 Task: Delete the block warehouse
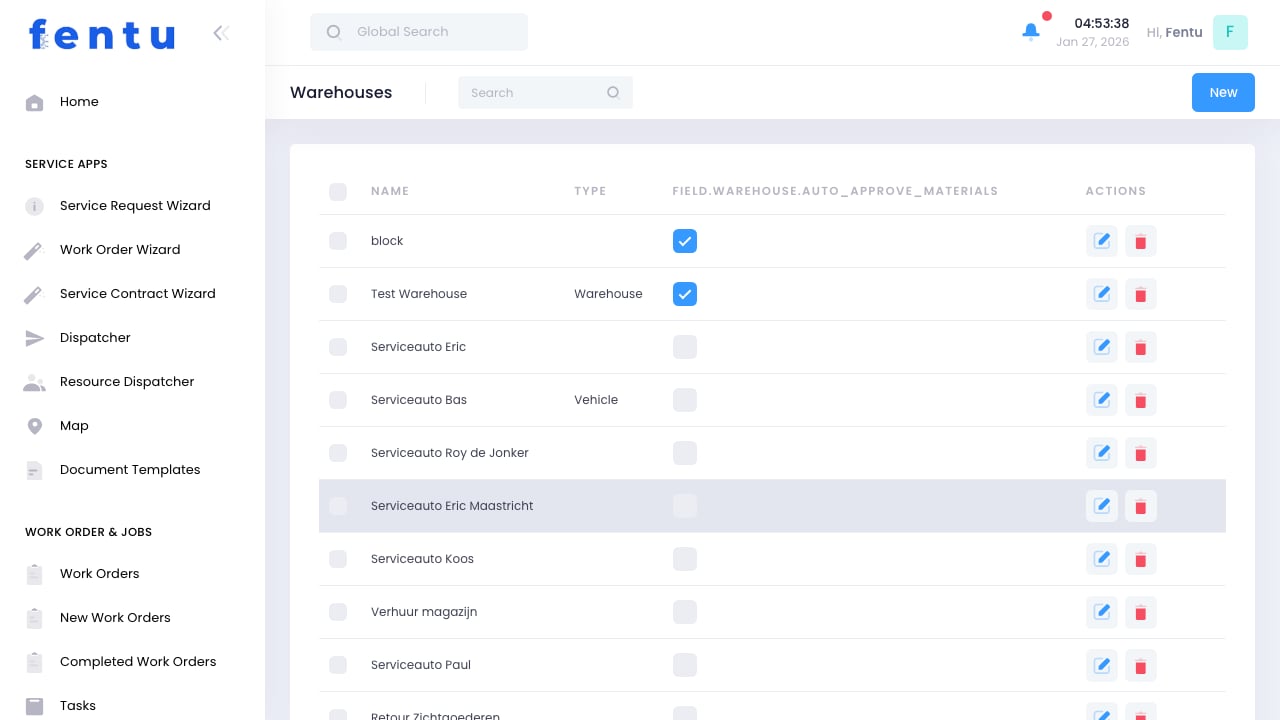(1141, 241)
